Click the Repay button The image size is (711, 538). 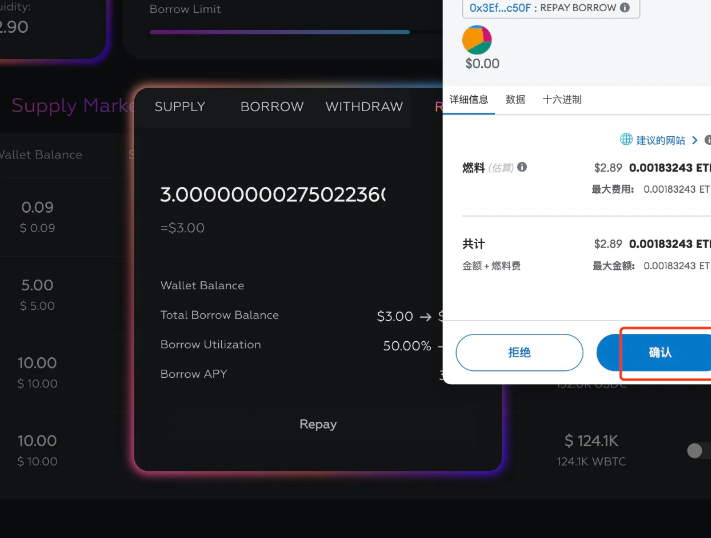(x=318, y=425)
